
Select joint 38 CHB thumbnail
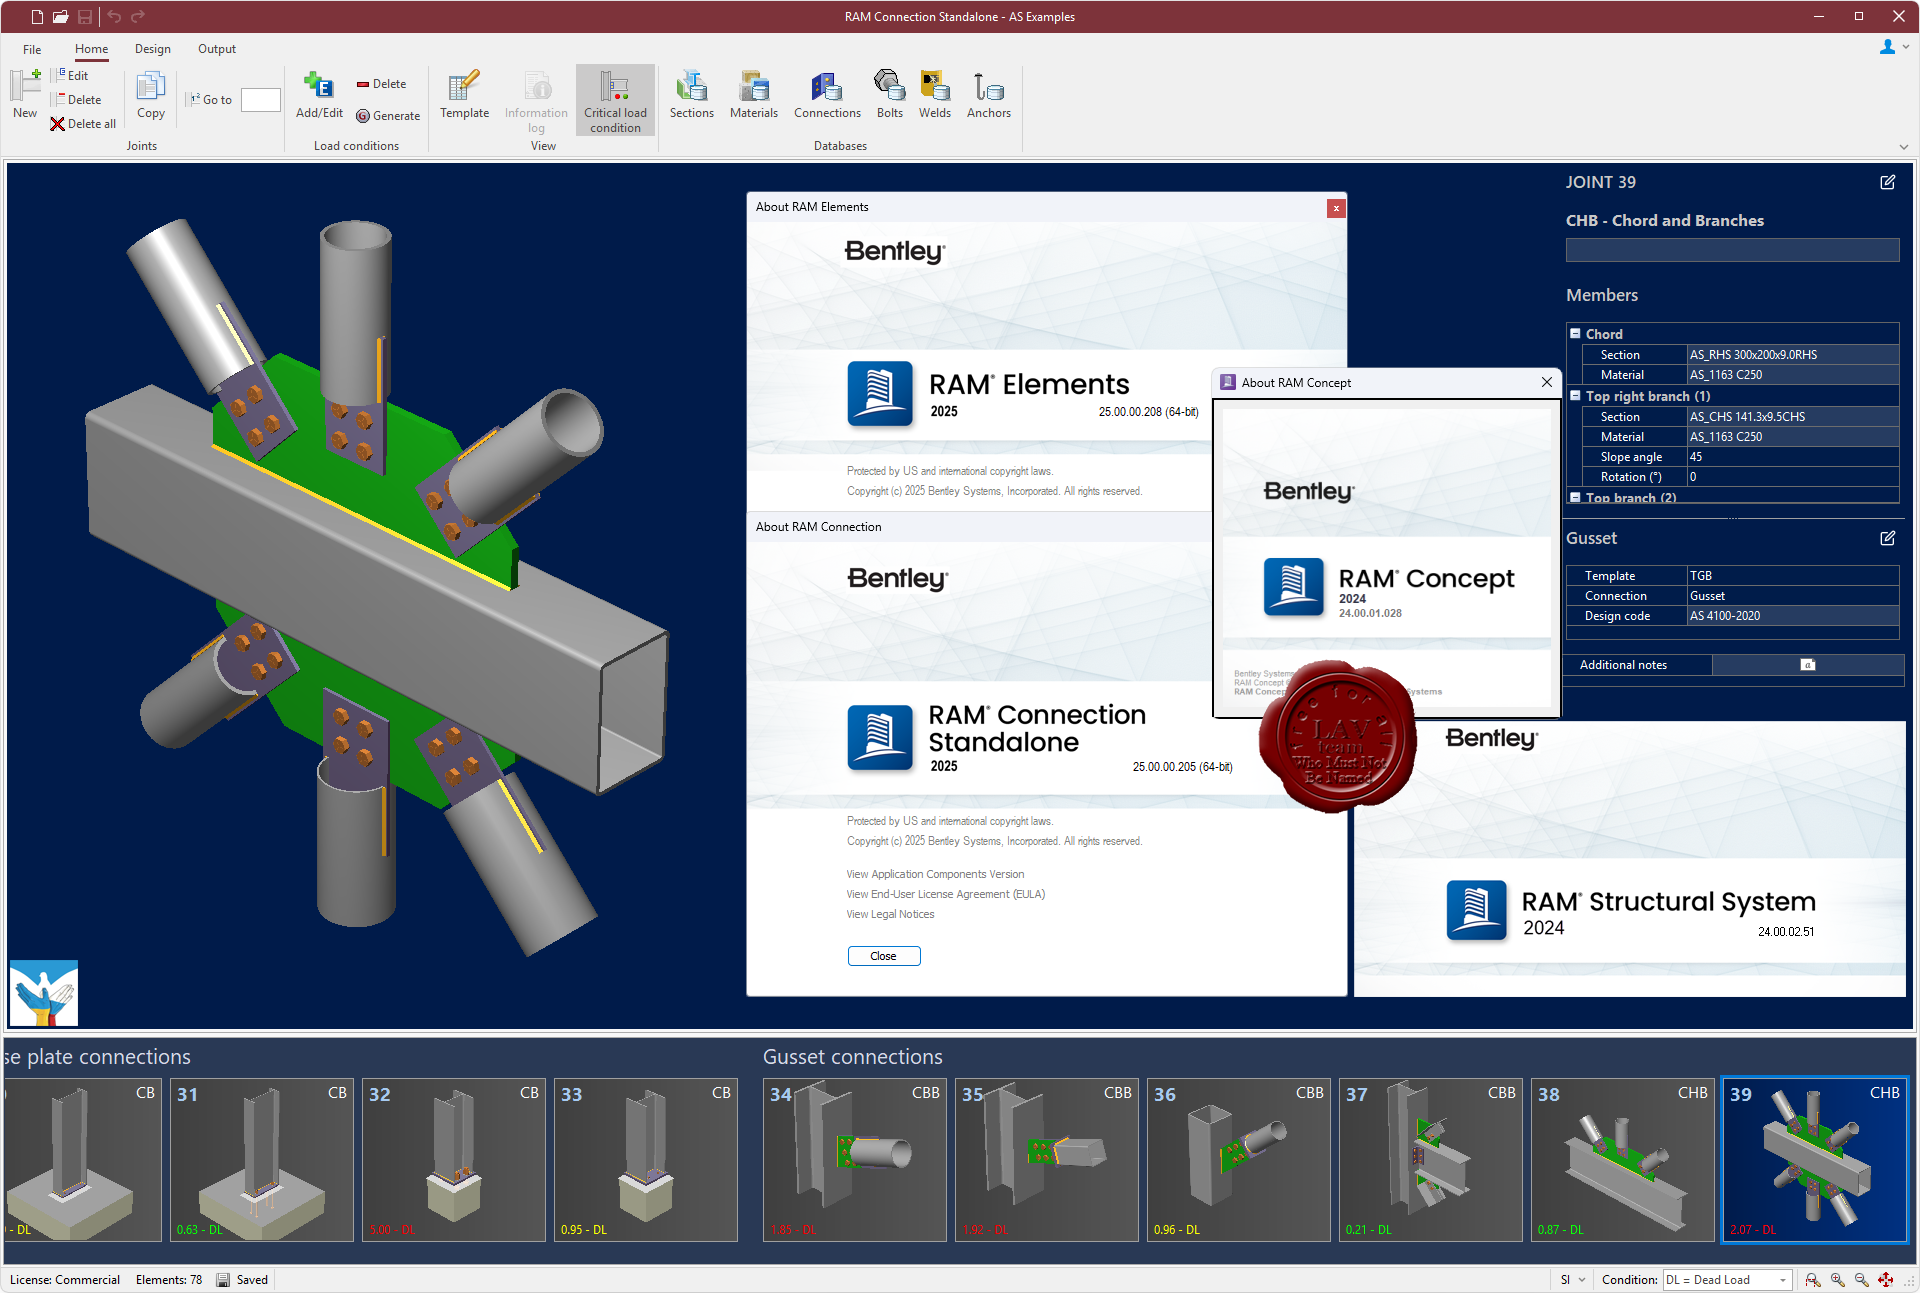(1623, 1160)
